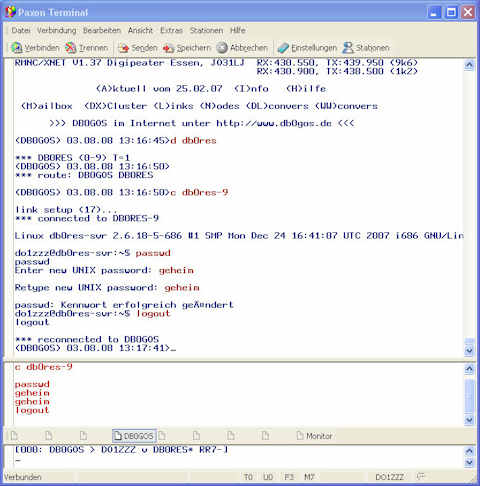Switch to the Monitor tab

point(314,436)
